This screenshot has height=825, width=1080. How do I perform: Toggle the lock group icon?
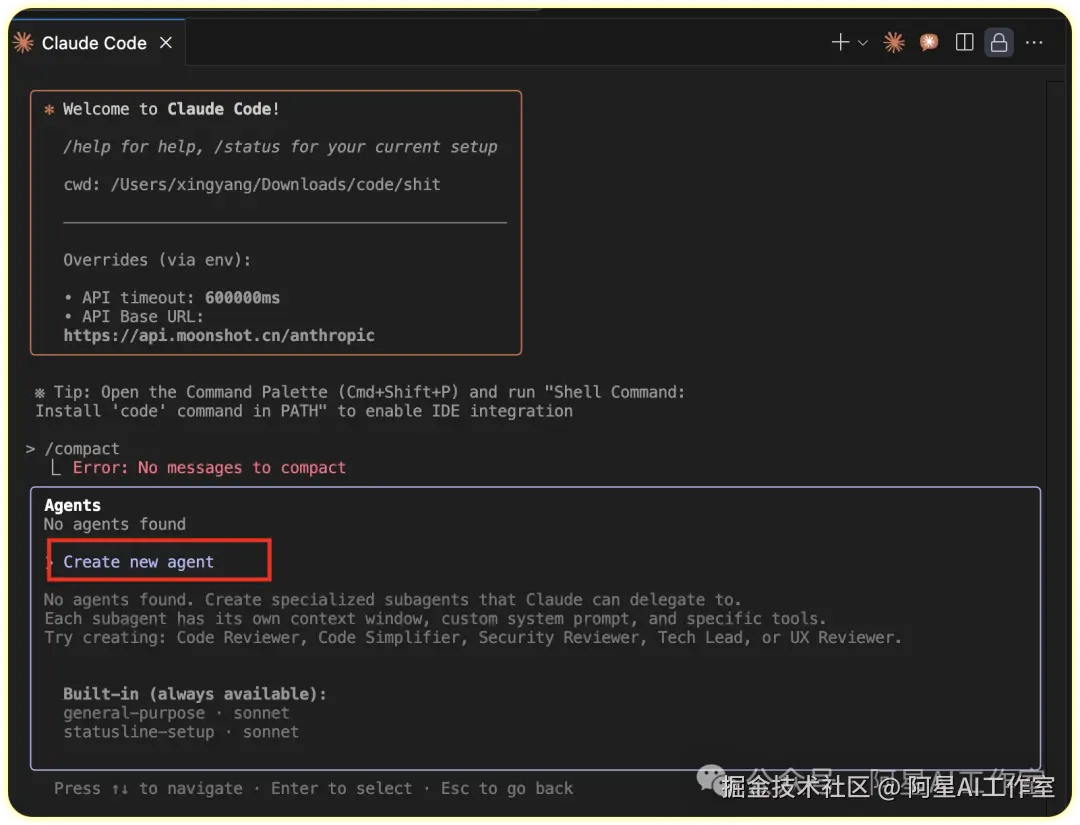point(999,43)
